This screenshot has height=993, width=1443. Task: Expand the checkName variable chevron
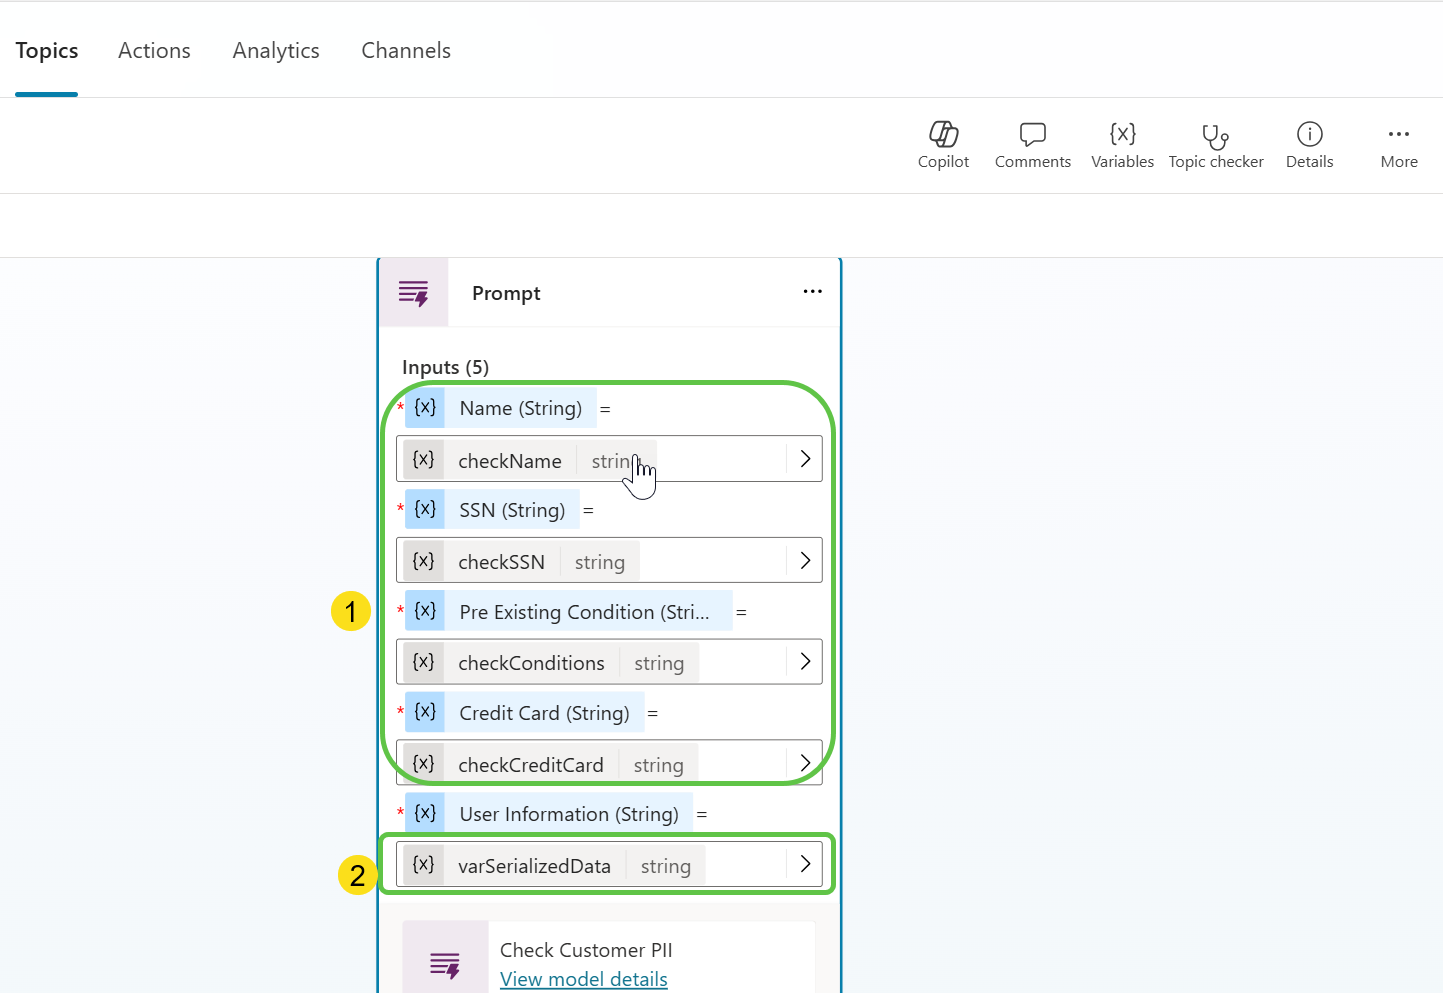coord(805,459)
